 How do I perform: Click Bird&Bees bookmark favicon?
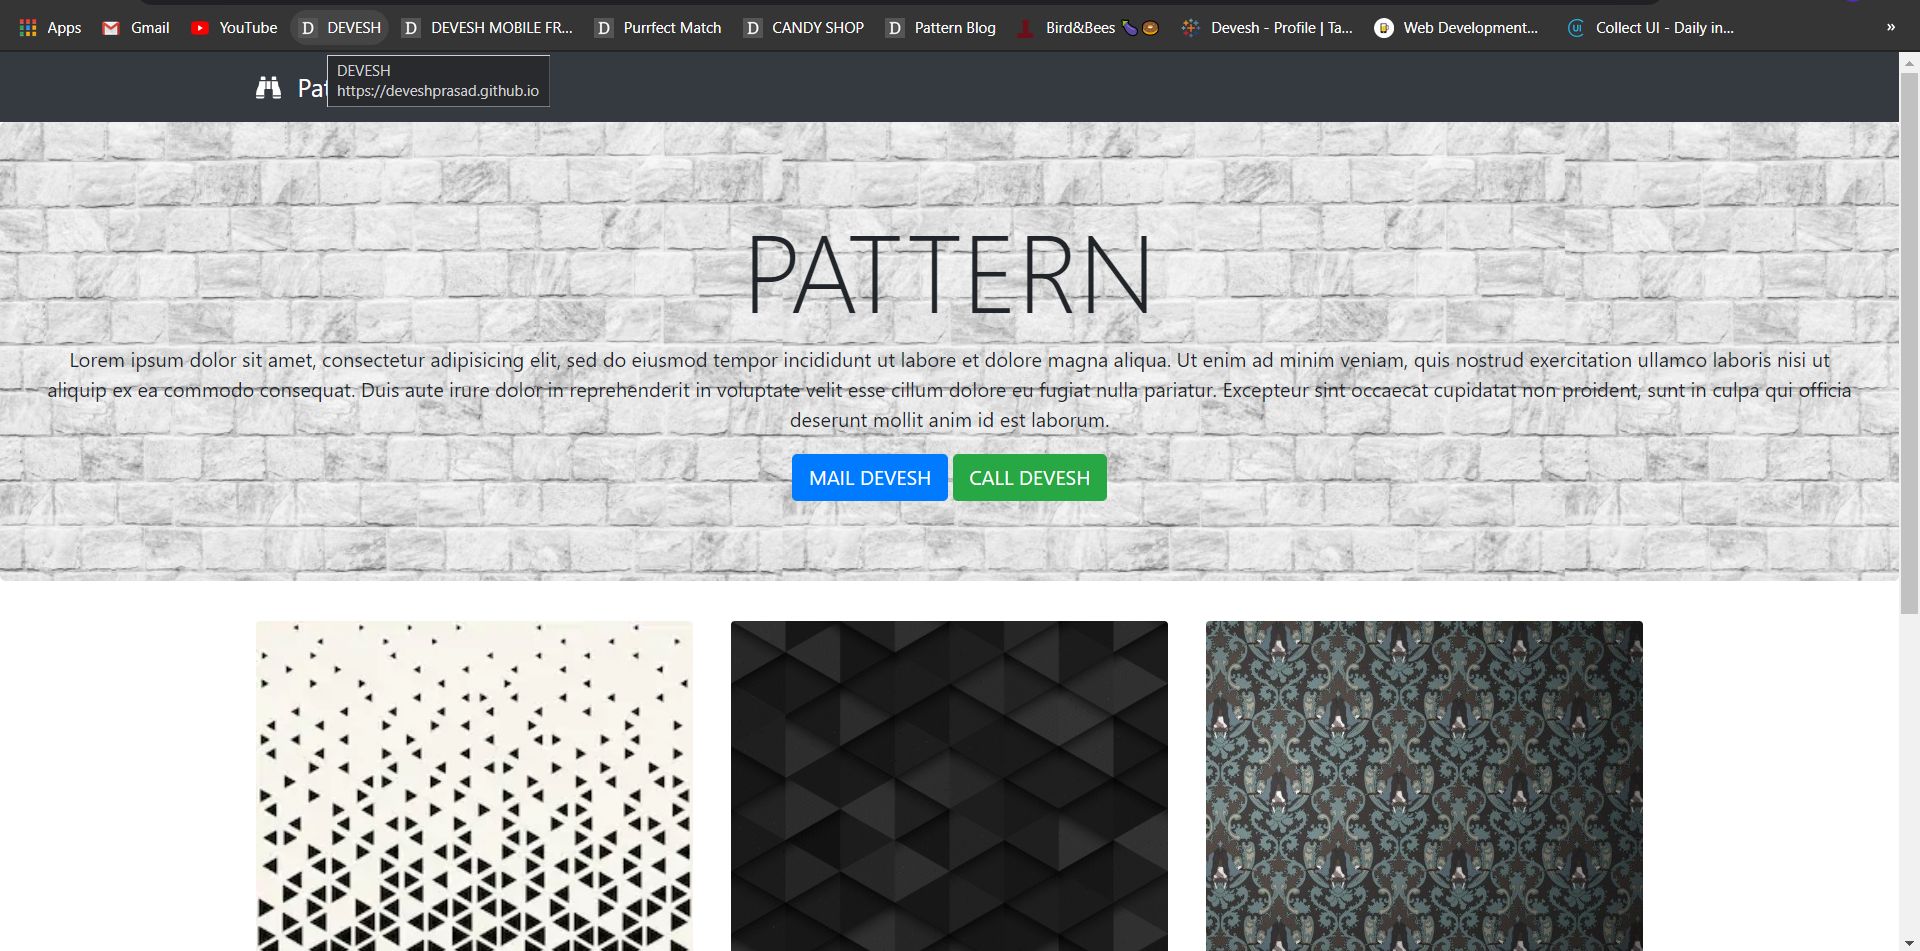click(x=1026, y=28)
